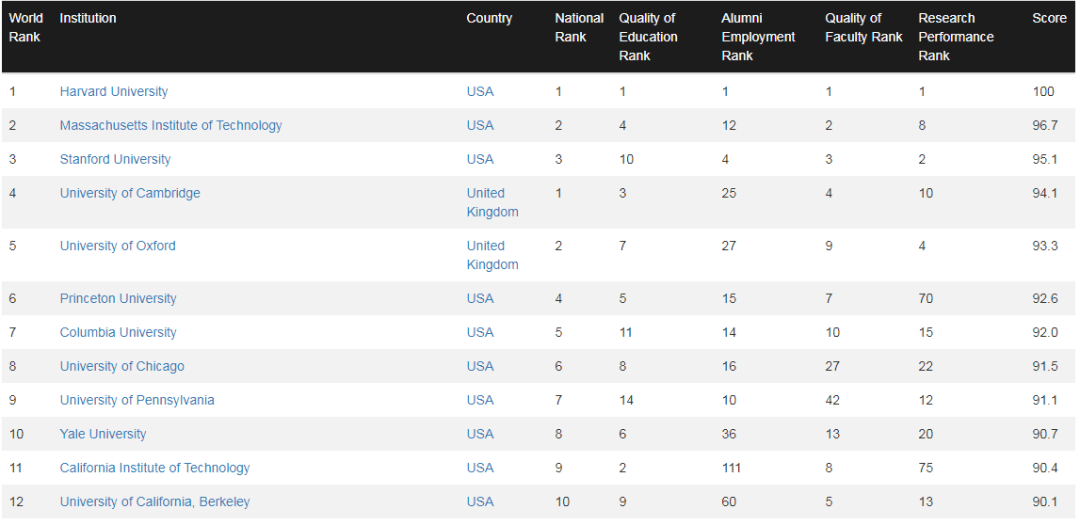Click Quality of Faculty Rank header
The image size is (1080, 525).
coord(864,28)
